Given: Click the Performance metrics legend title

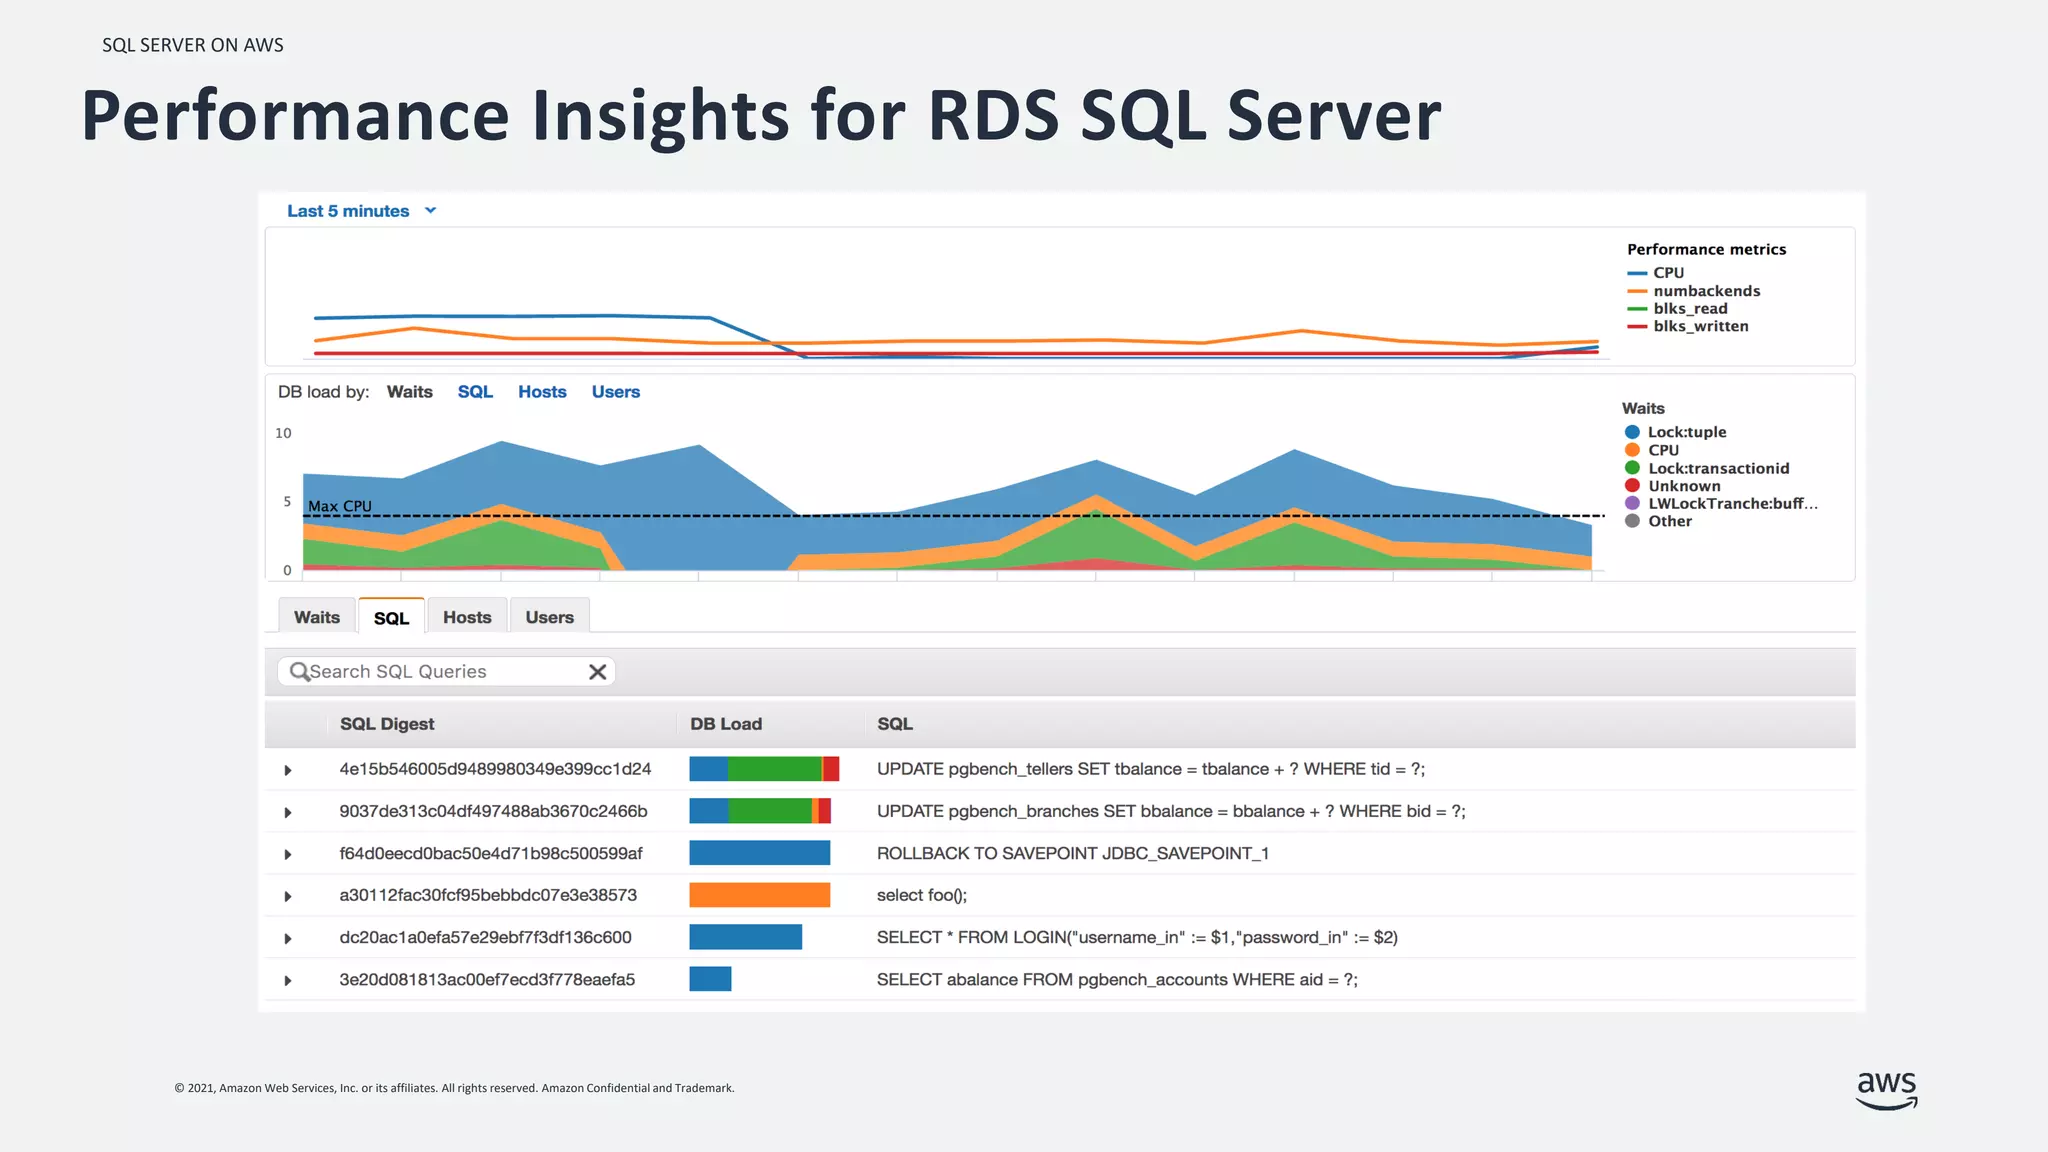Looking at the screenshot, I should (x=1706, y=250).
